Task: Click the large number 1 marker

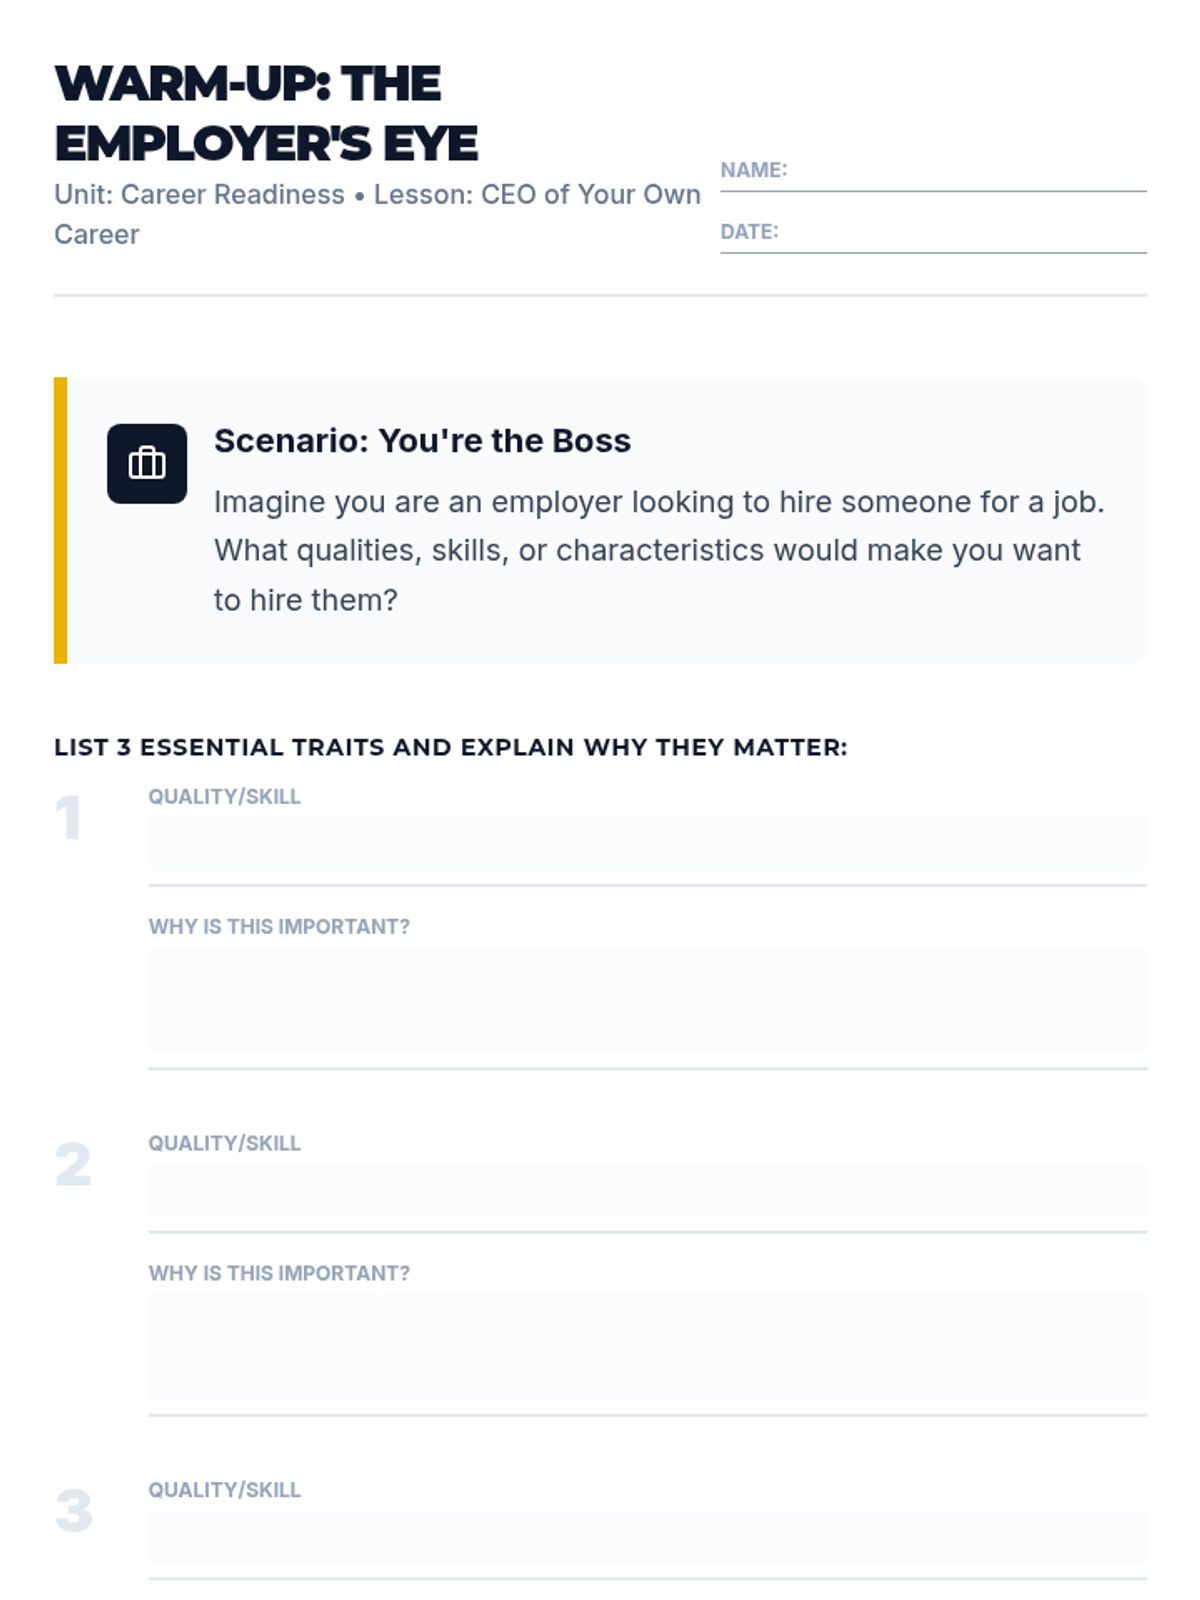Action: (x=68, y=818)
